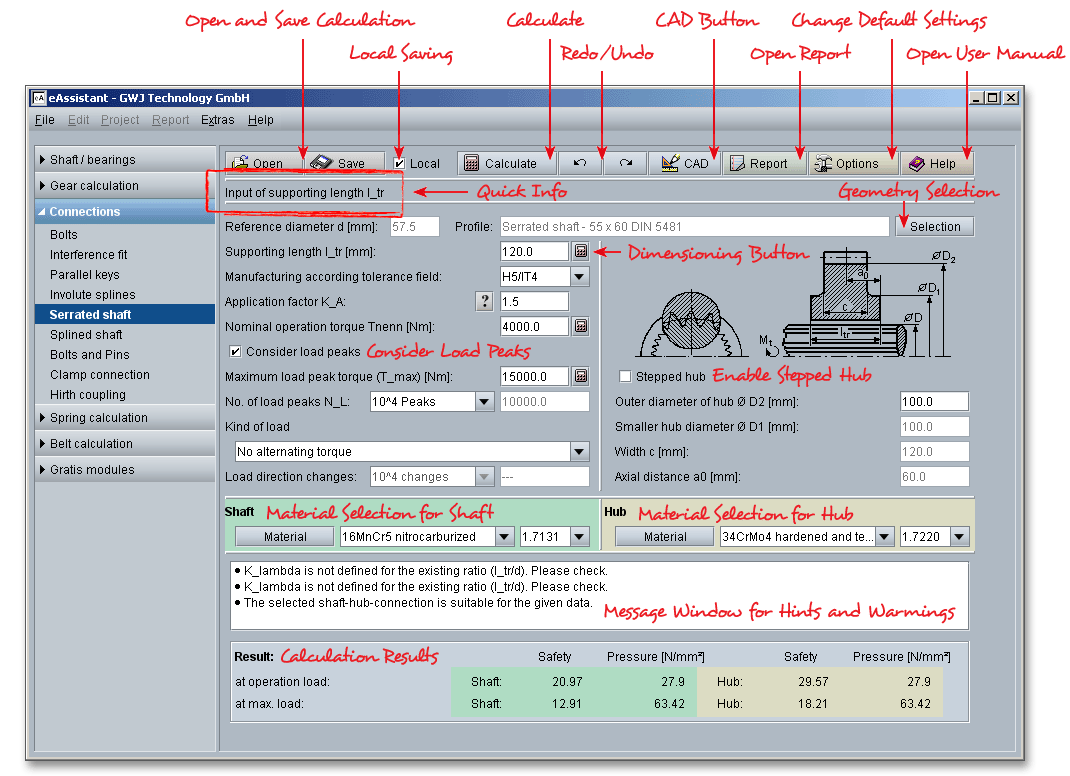Open the File menu

pos(44,120)
